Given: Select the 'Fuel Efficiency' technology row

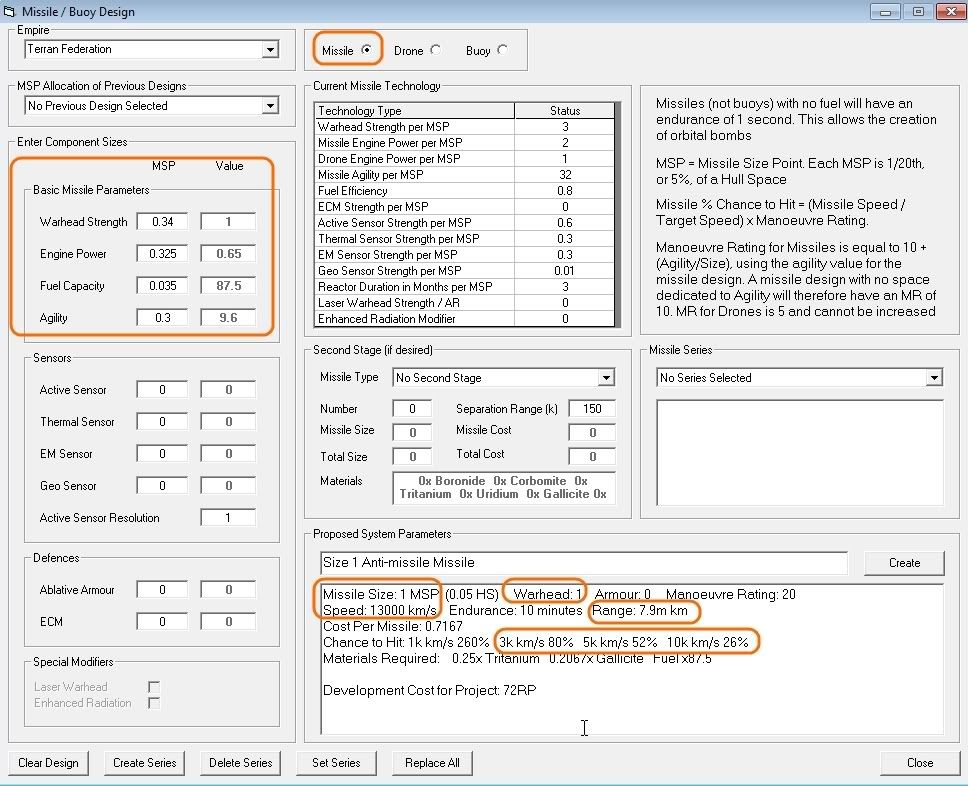Looking at the screenshot, I should coord(465,191).
